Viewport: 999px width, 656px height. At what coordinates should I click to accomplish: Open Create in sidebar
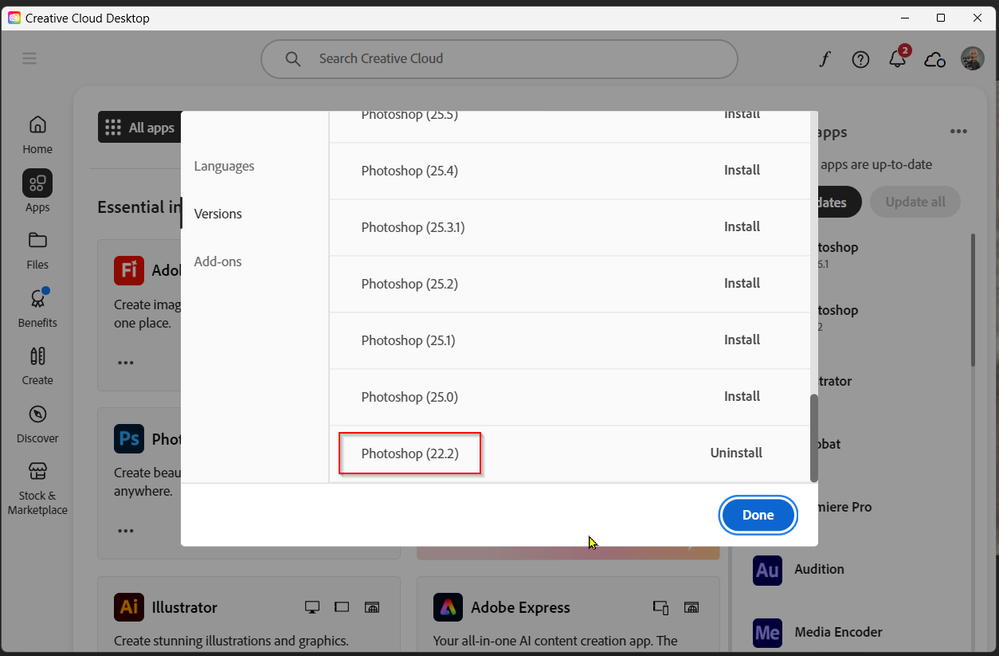pyautogui.click(x=38, y=366)
